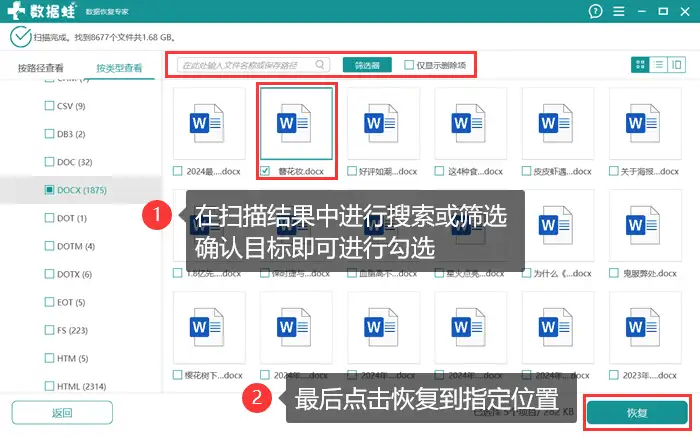Switch to detail preview pane view
The height and width of the screenshot is (438, 700).
(x=676, y=65)
